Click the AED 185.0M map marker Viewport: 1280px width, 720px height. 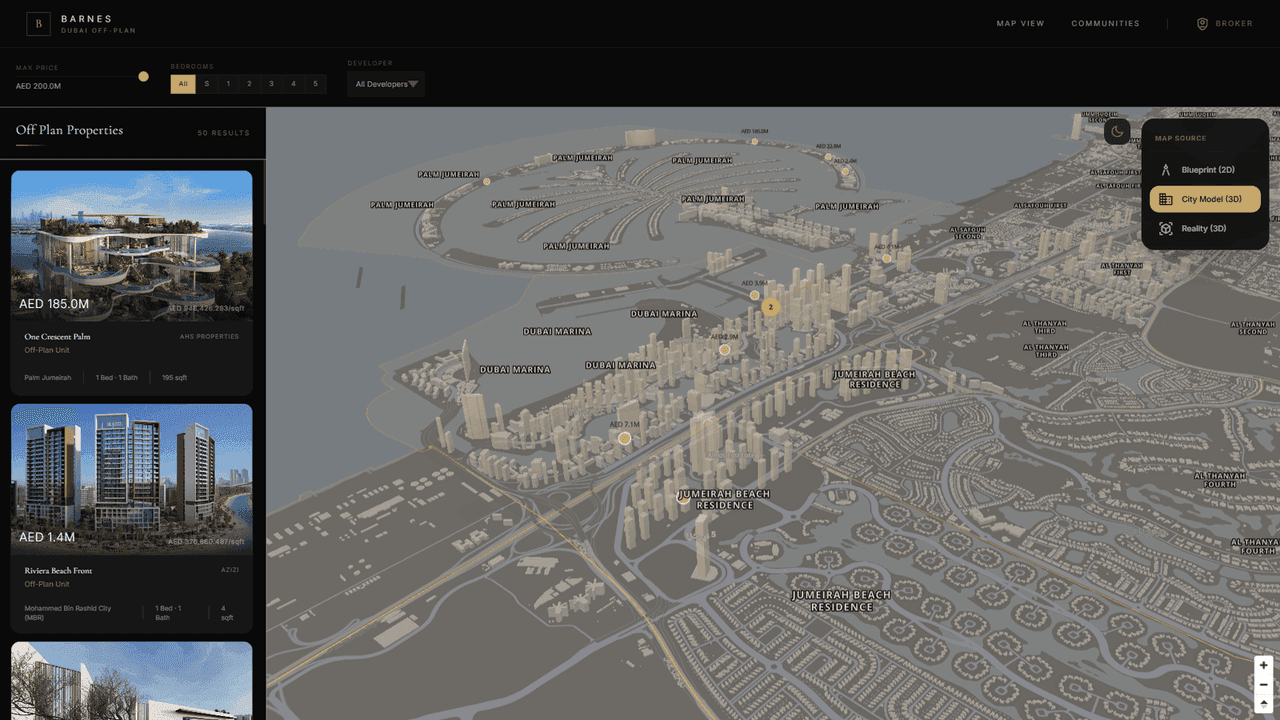755,141
